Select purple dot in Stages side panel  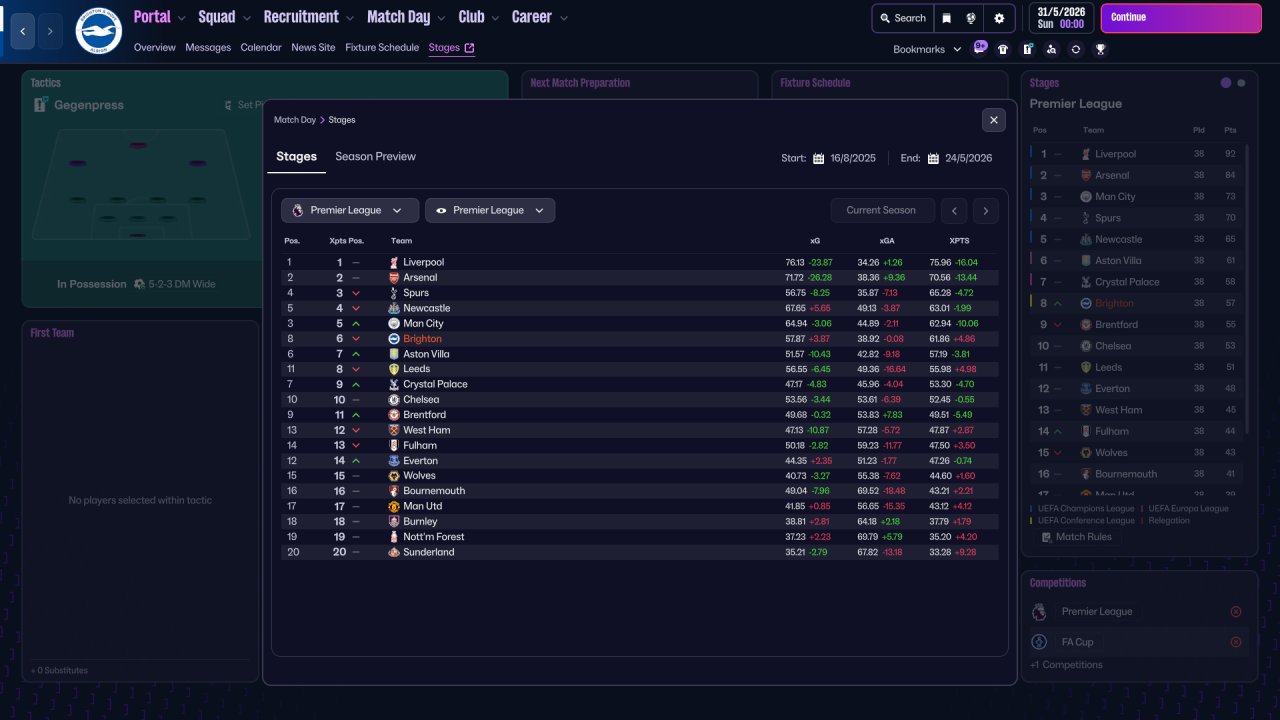[1226, 83]
